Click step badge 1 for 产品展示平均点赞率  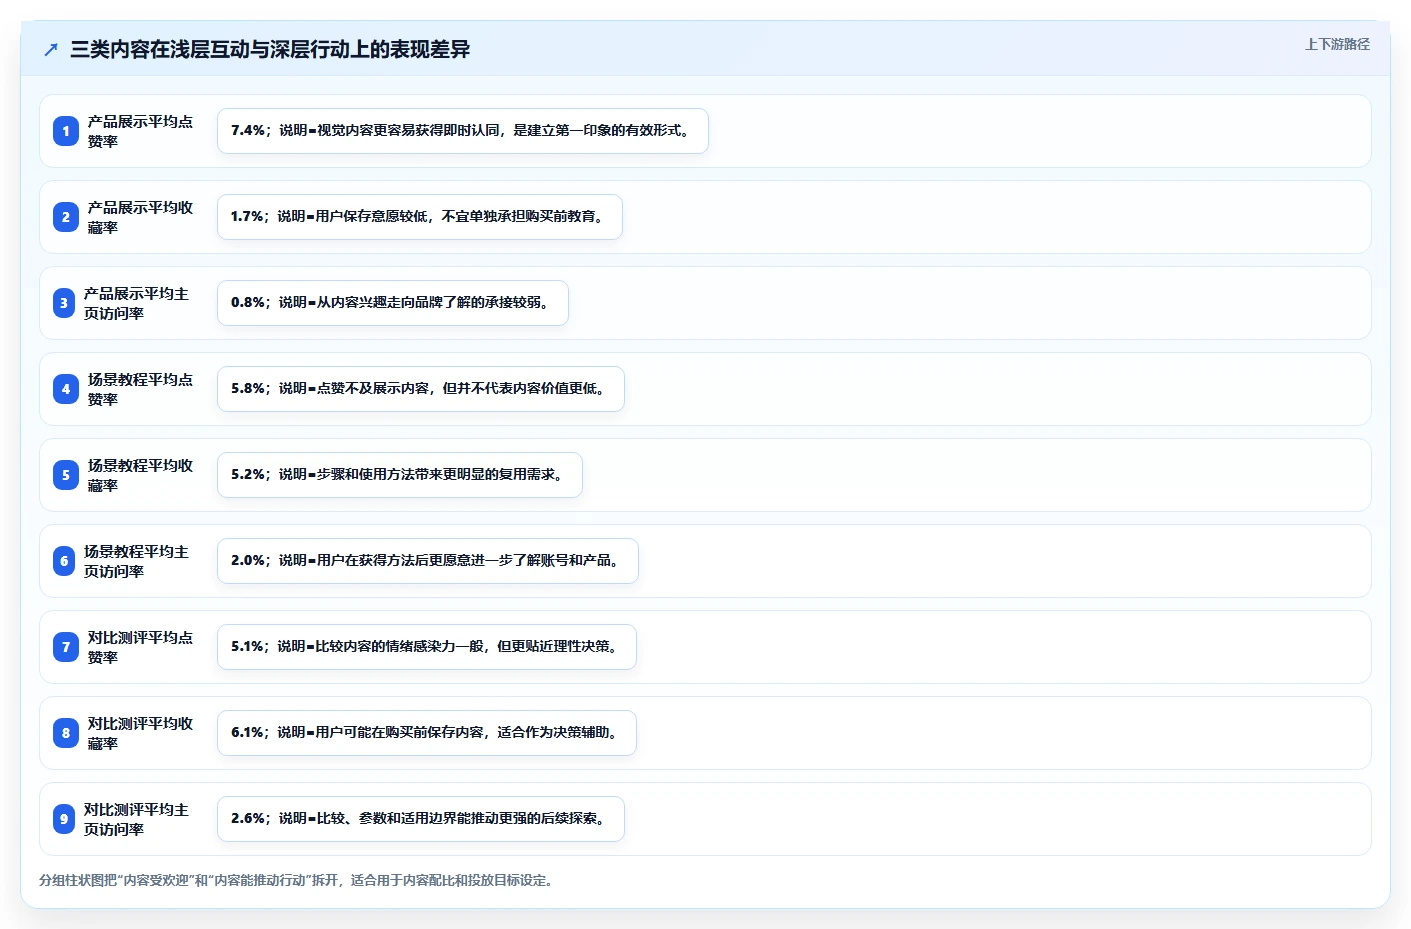pyautogui.click(x=66, y=131)
